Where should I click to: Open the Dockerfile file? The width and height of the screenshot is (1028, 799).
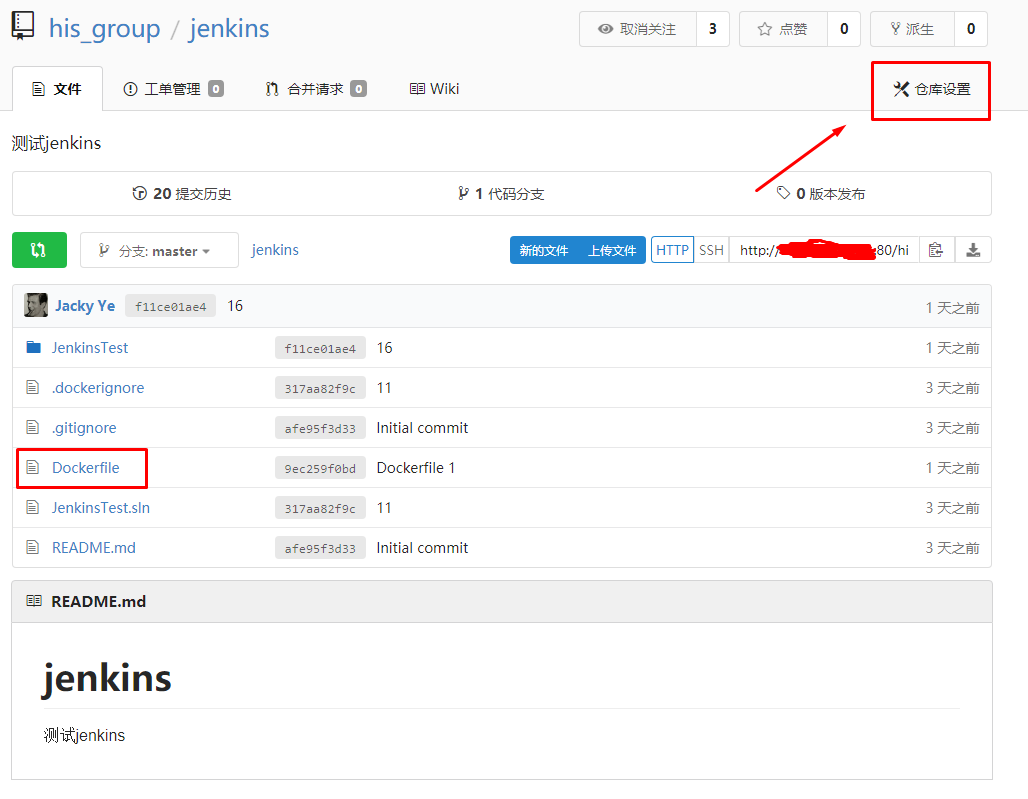[86, 468]
